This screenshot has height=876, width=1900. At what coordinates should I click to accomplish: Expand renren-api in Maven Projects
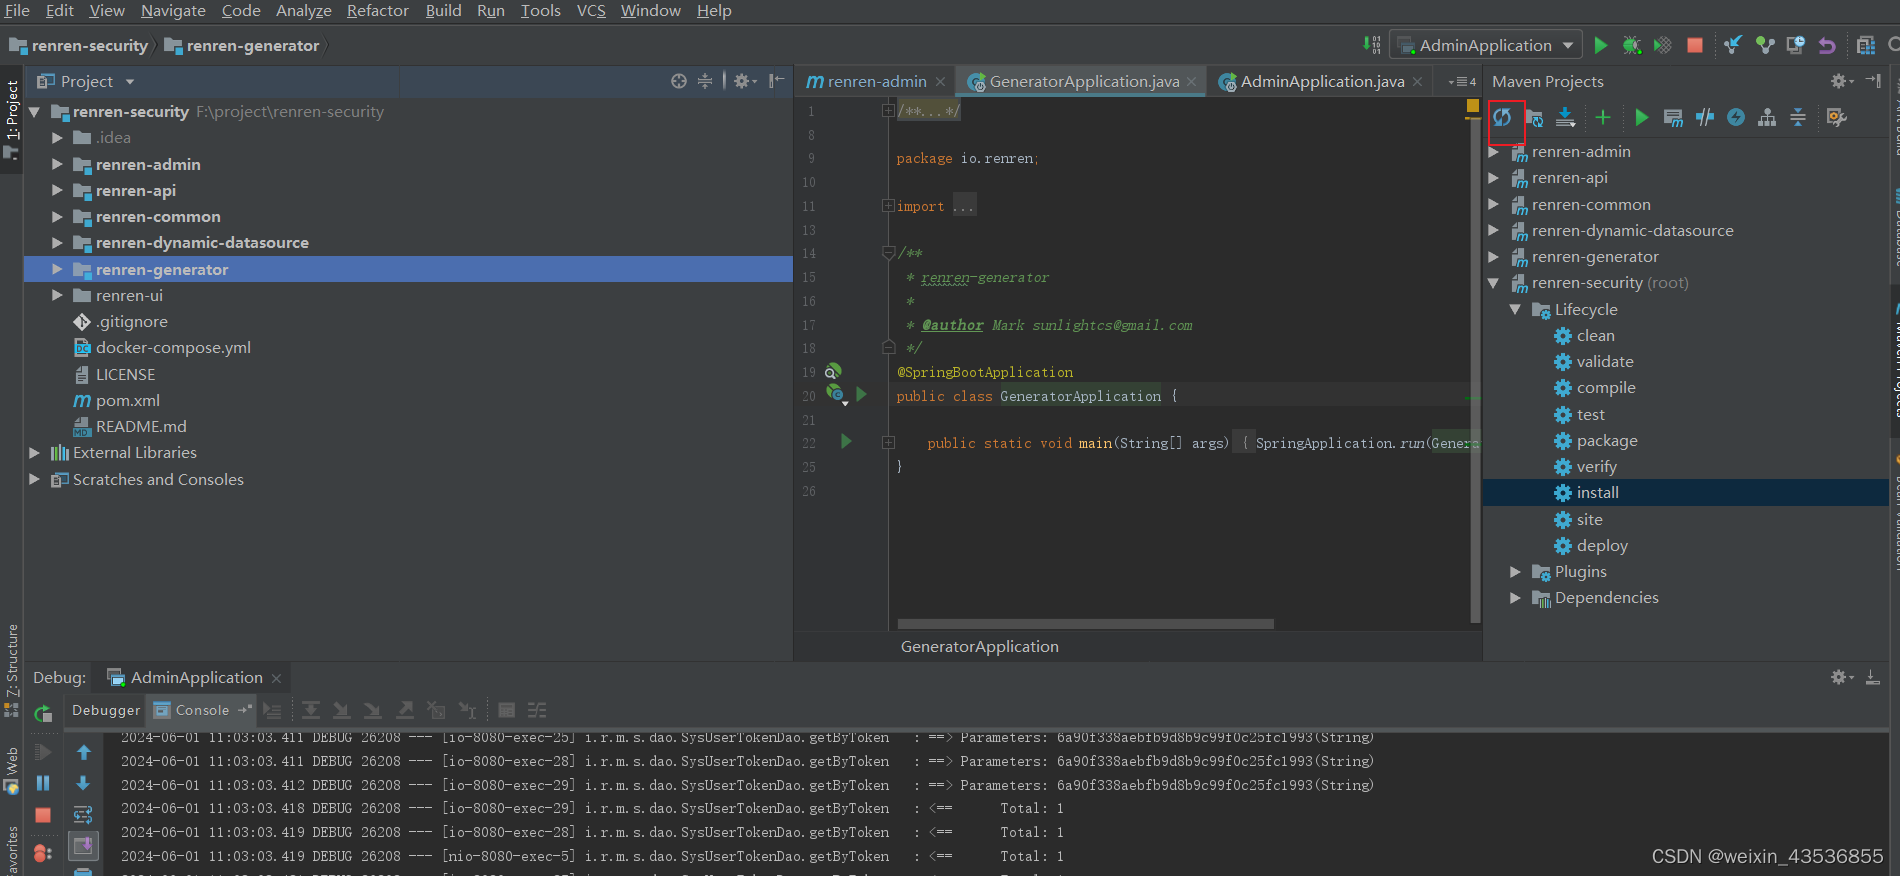point(1493,178)
